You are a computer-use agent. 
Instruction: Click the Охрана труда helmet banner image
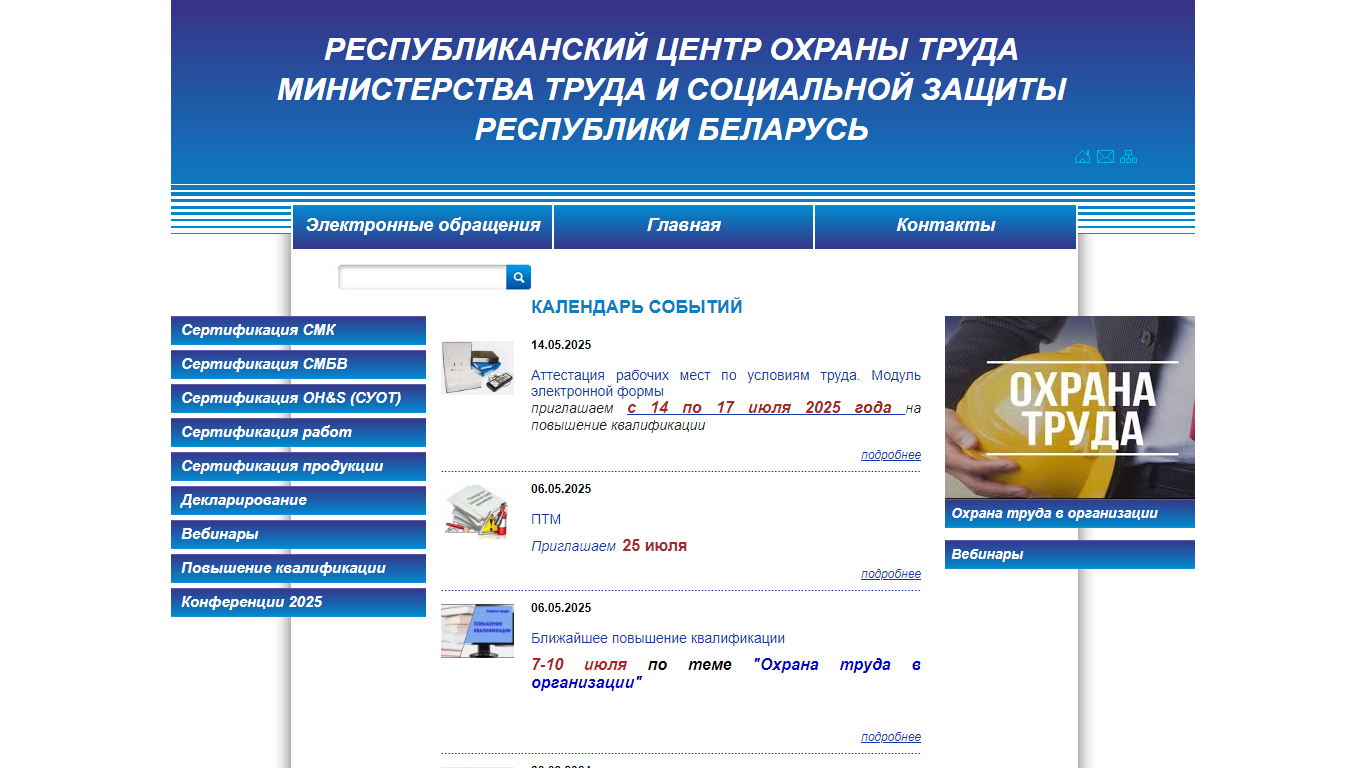point(1070,407)
